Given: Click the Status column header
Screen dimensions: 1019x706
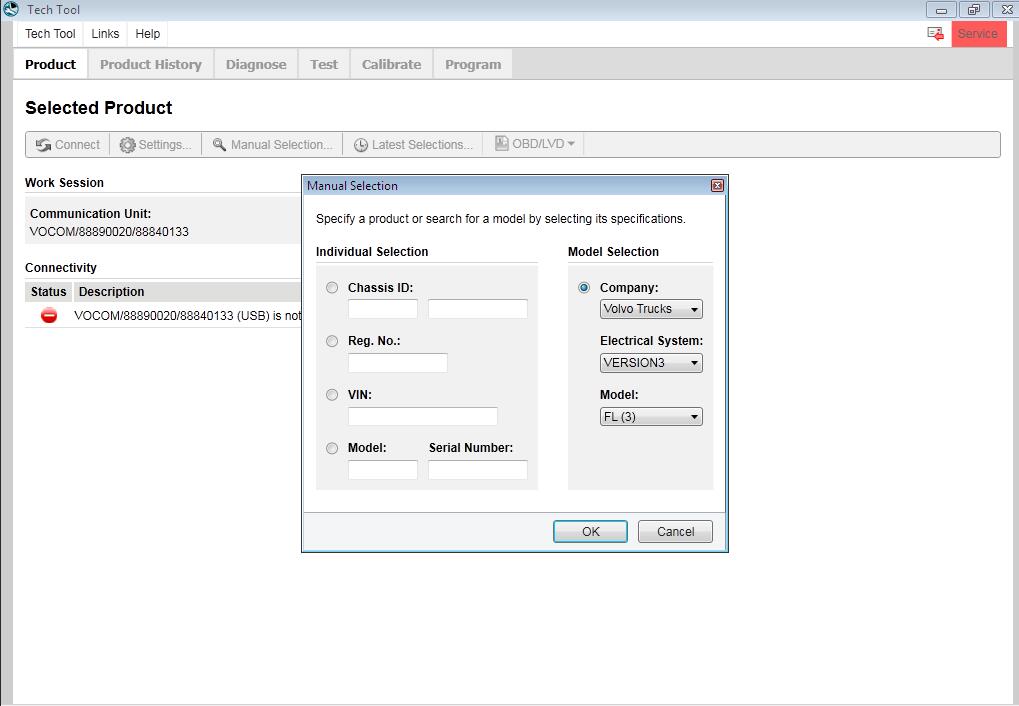Looking at the screenshot, I should coord(49,292).
